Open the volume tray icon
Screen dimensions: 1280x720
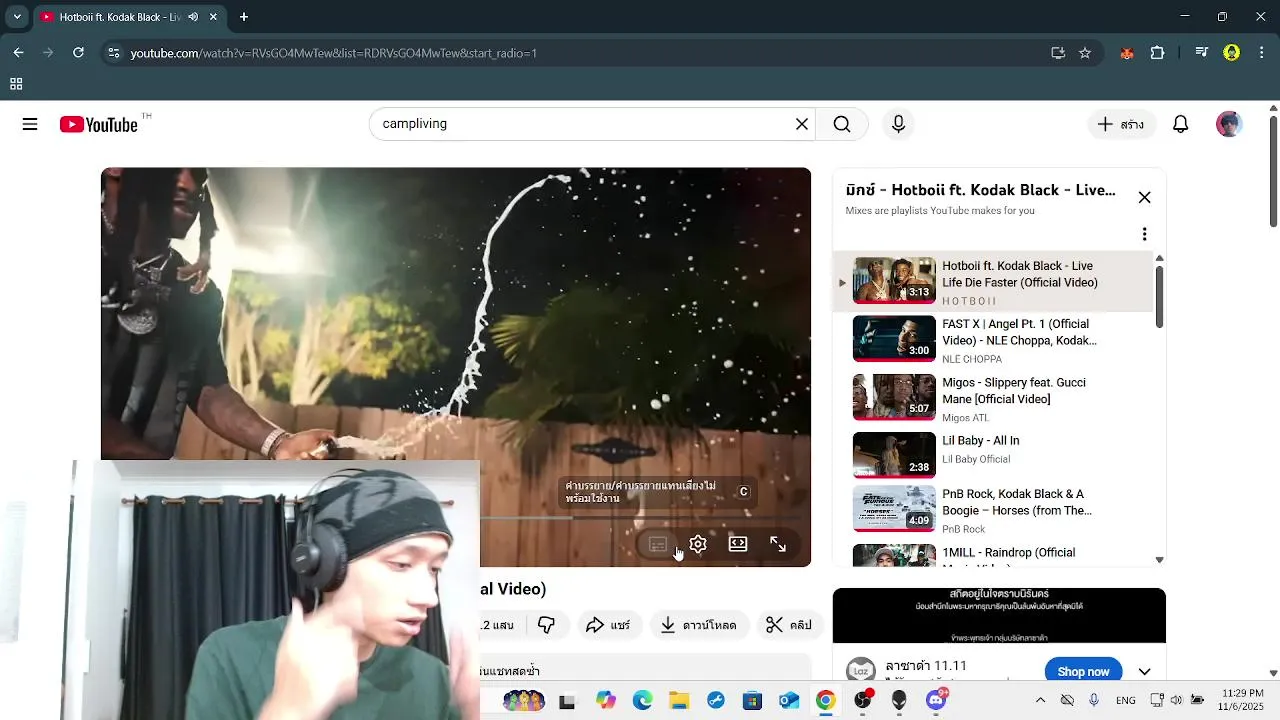pos(1177,700)
